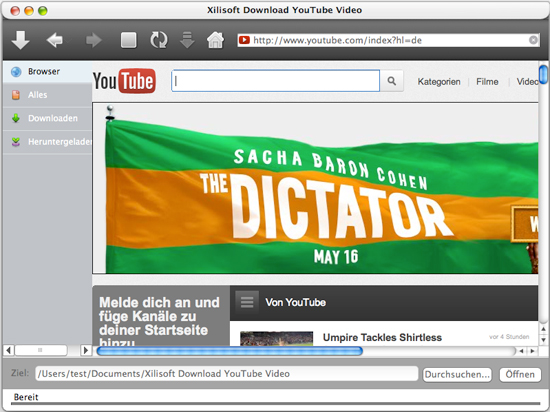Screen dimensions: 550x412
Task: Click the magnifier search button
Action: click(392, 81)
